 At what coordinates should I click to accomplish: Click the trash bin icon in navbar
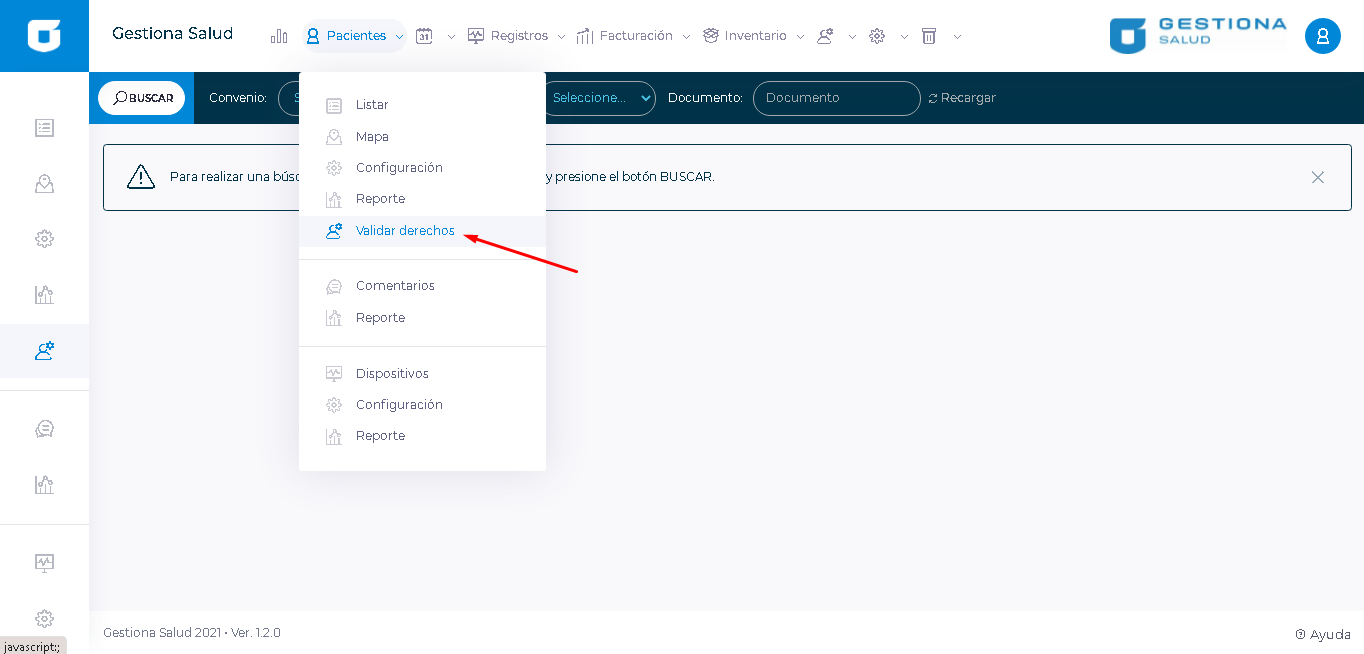929,36
